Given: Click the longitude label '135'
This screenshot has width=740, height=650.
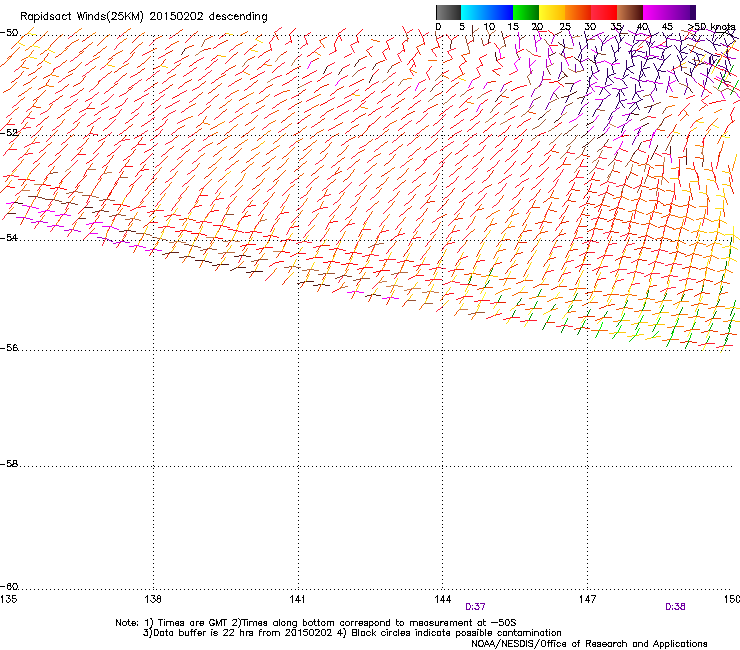Looking at the screenshot, I should [x=9, y=599].
